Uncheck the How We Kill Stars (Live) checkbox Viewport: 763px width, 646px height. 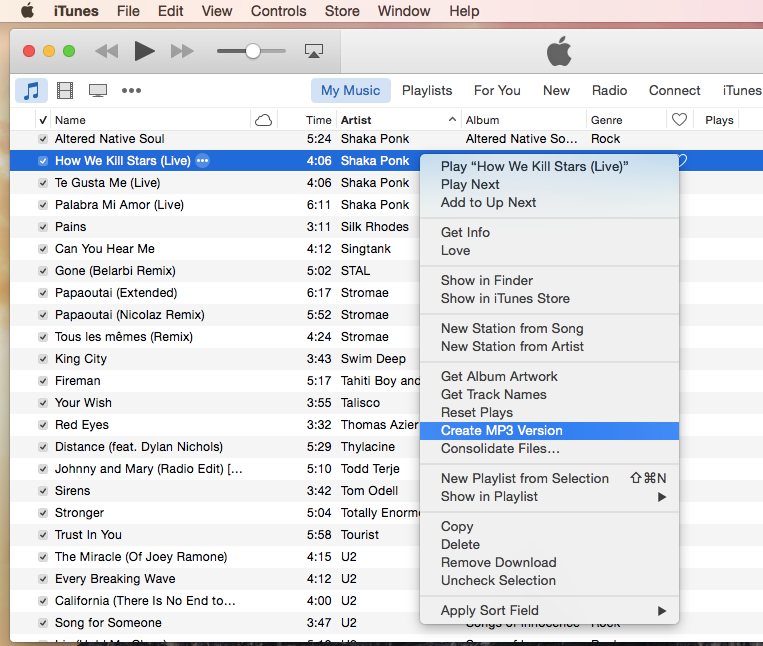click(43, 161)
